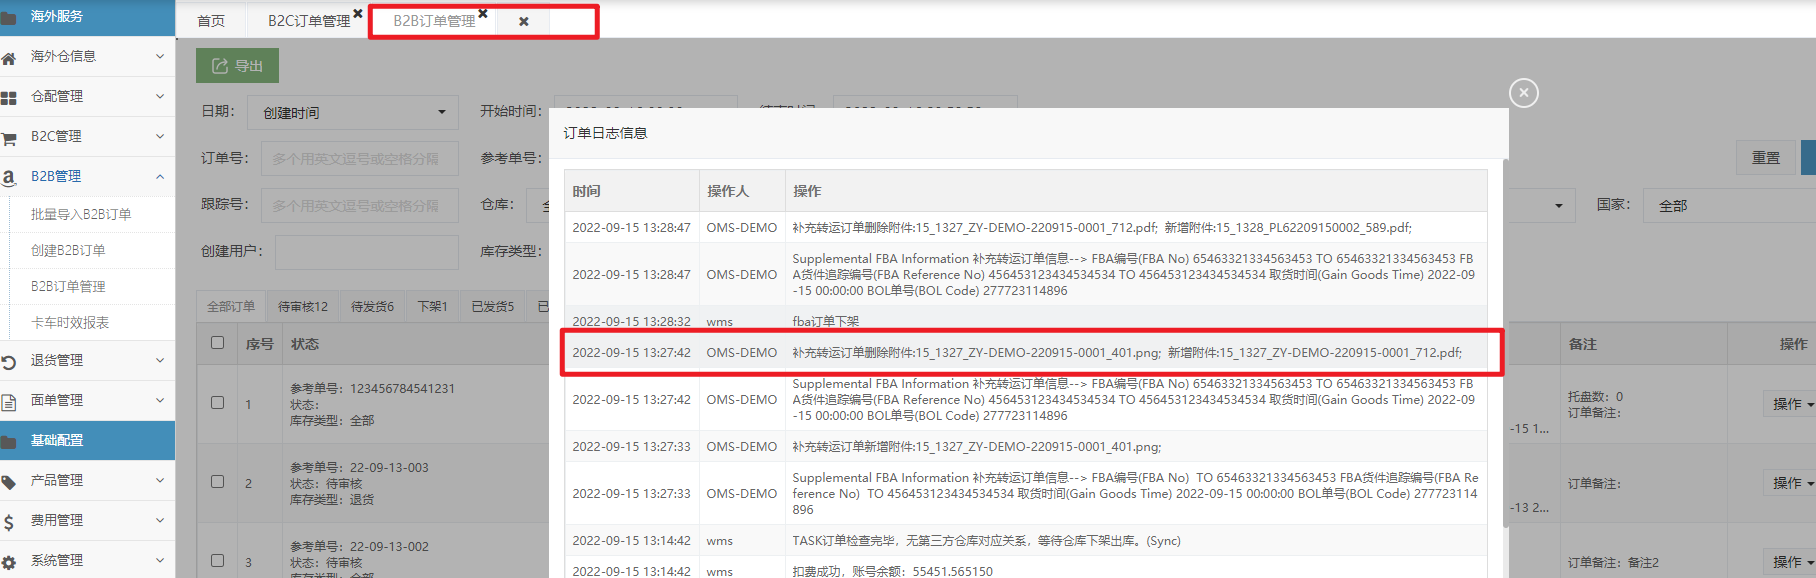Check the box for order row 1
Screen dimensions: 1816x578
217,403
